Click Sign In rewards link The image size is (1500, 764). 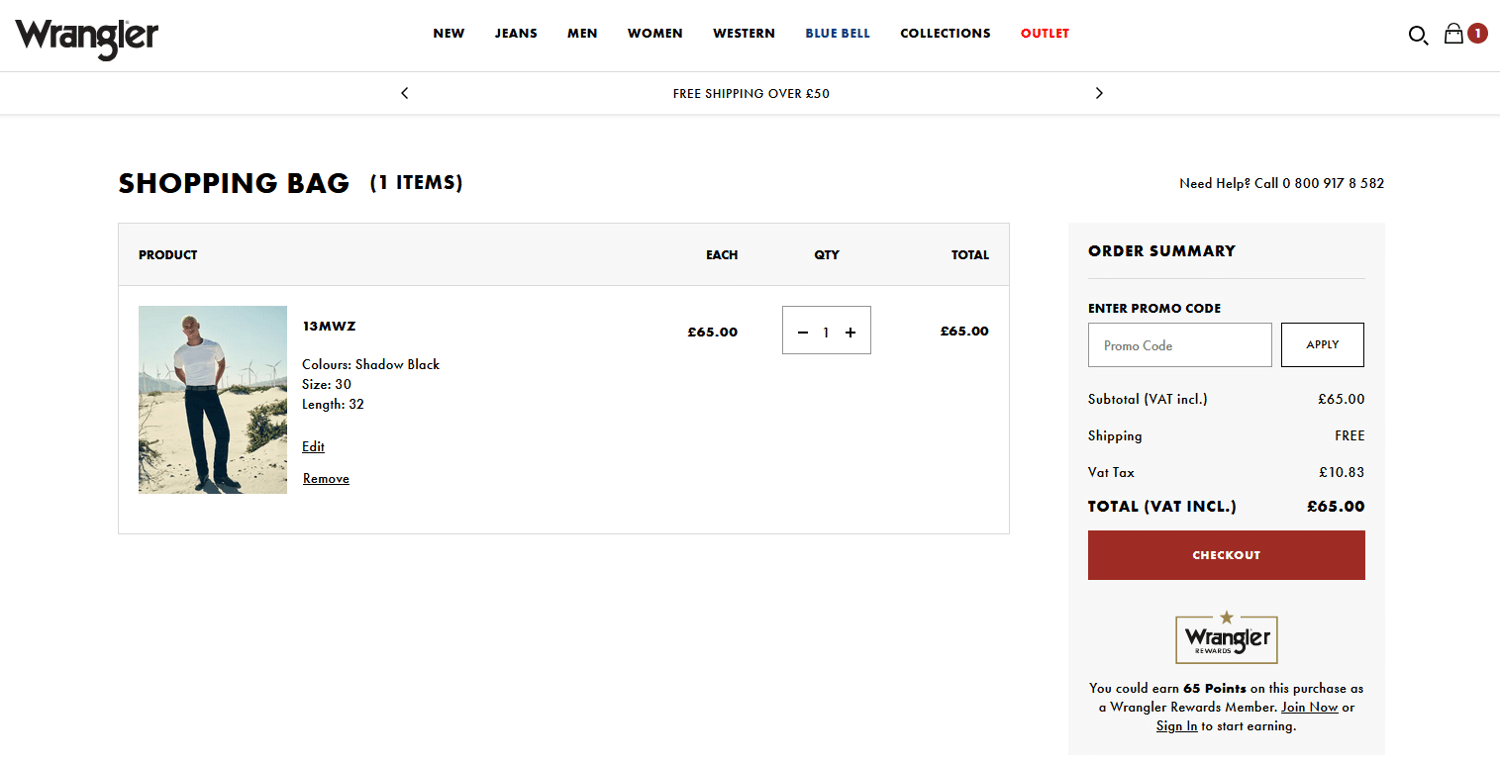tap(1177, 726)
